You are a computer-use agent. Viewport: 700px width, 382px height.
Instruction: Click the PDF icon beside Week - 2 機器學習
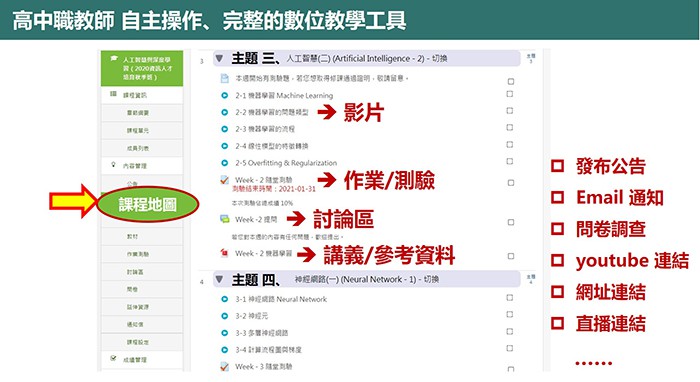[225, 253]
